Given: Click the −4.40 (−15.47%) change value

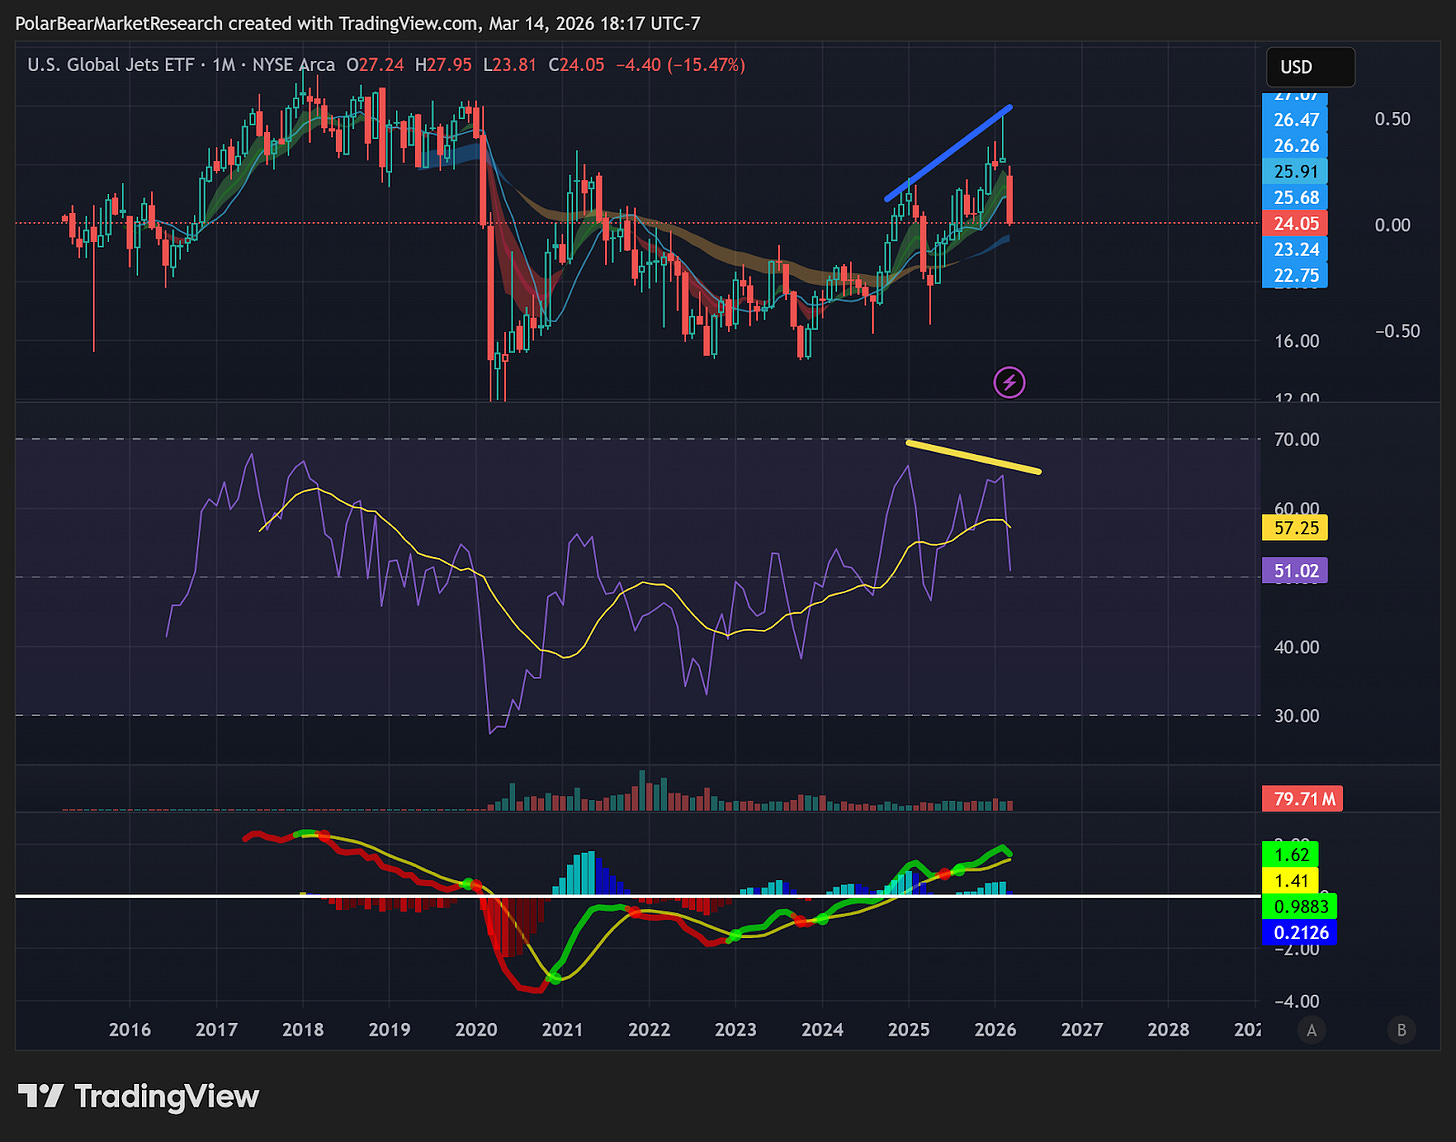Looking at the screenshot, I should 681,65.
